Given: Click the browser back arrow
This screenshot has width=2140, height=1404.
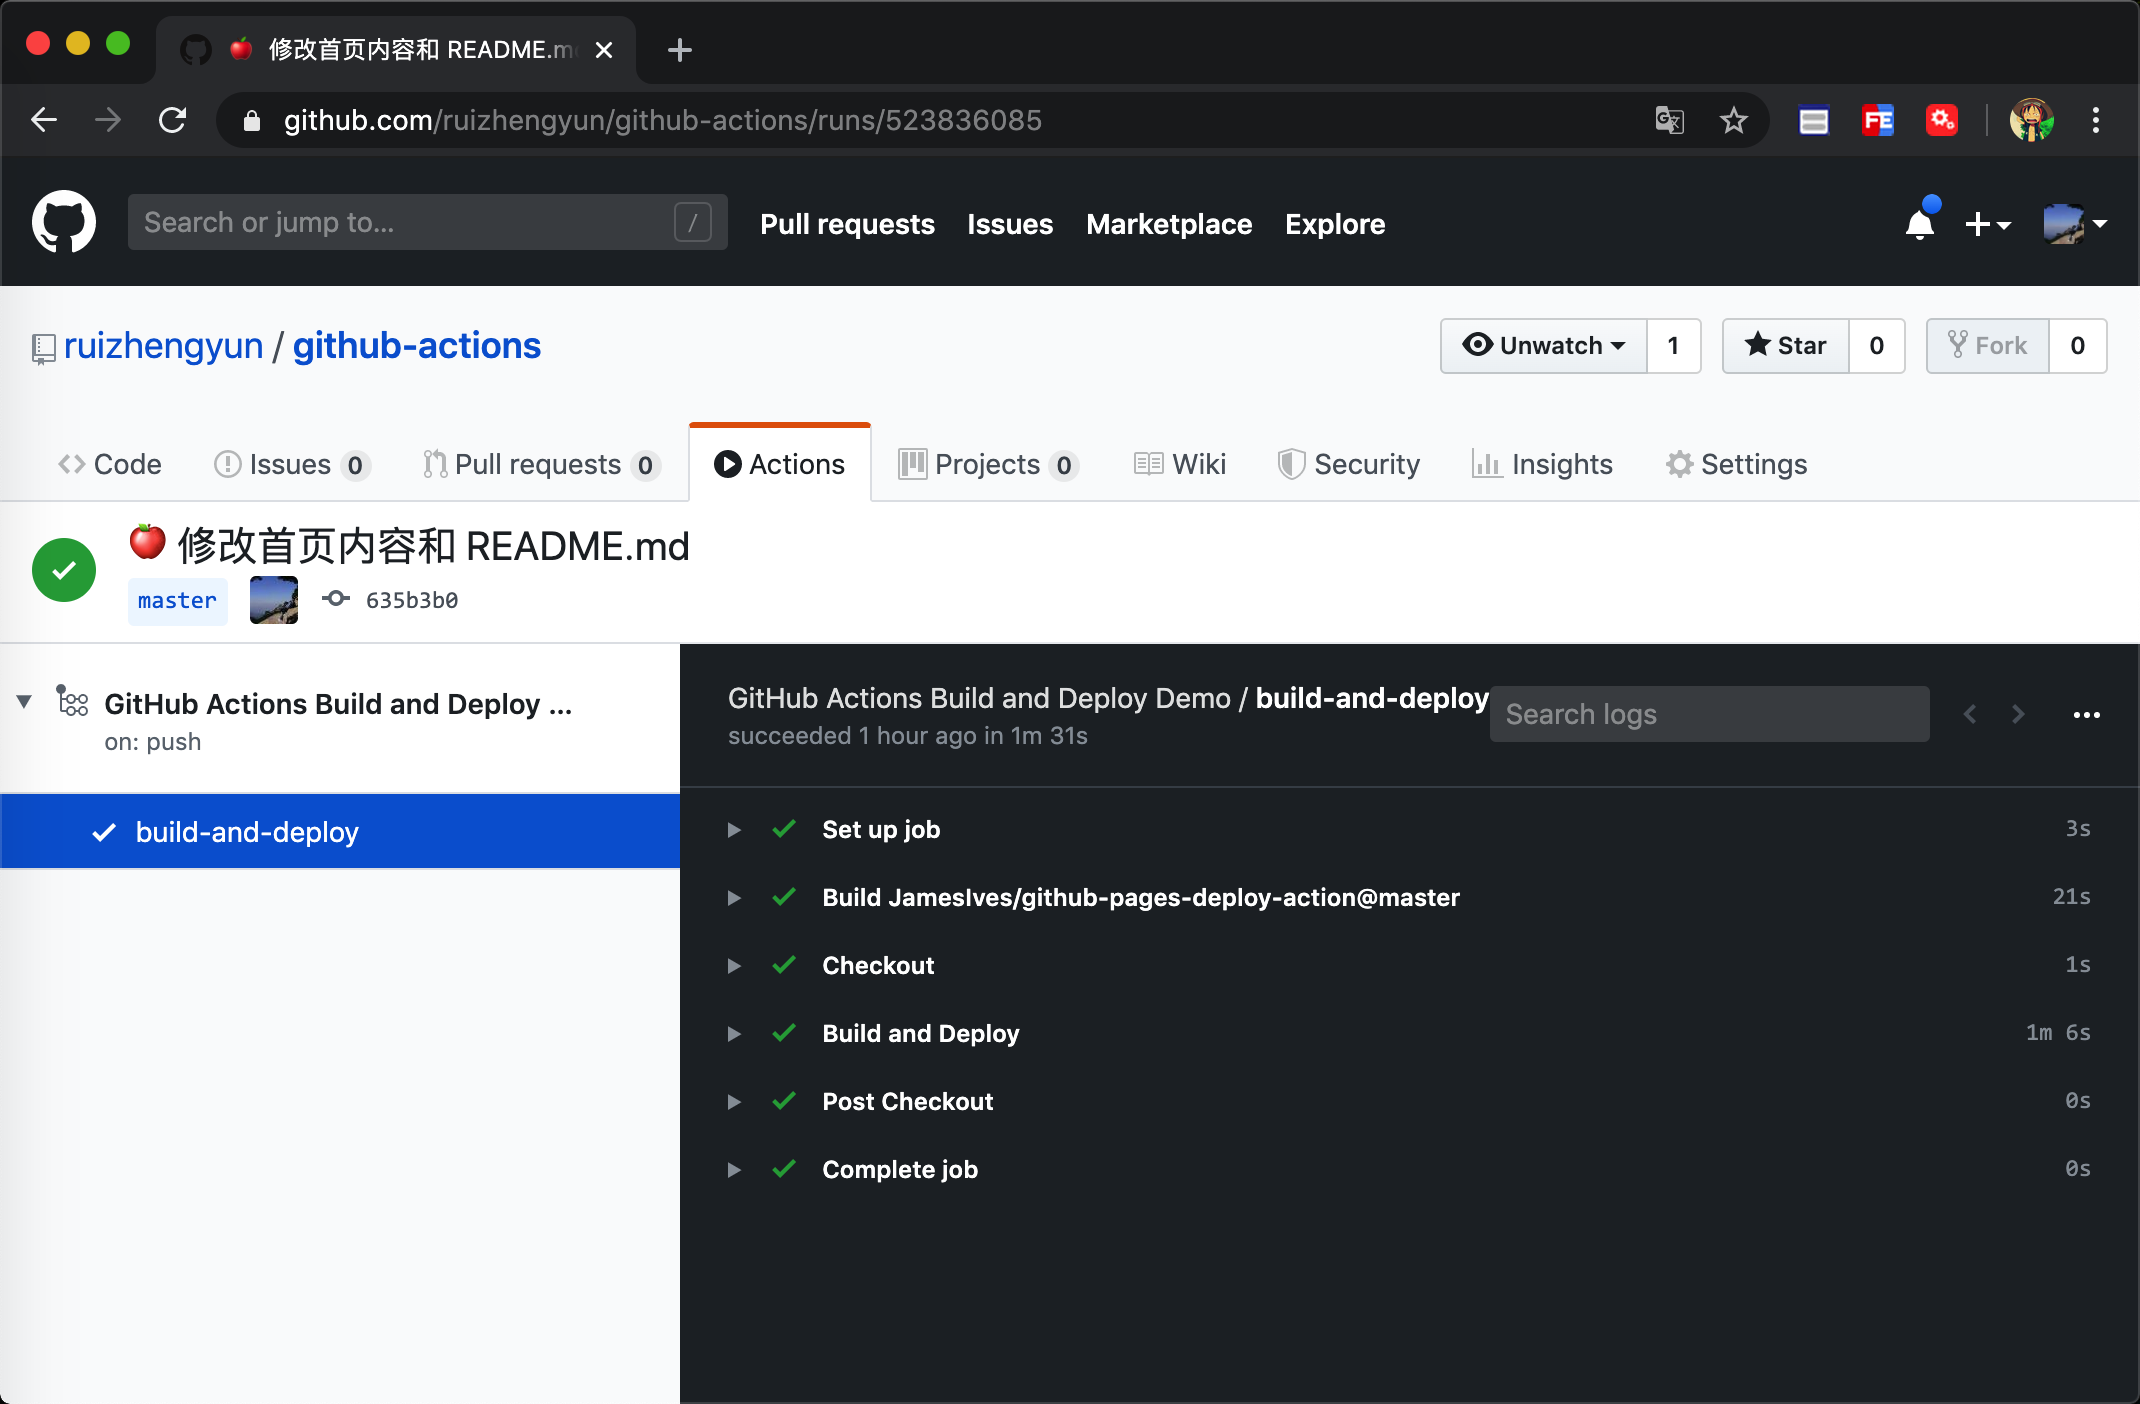Looking at the screenshot, I should coord(44,120).
